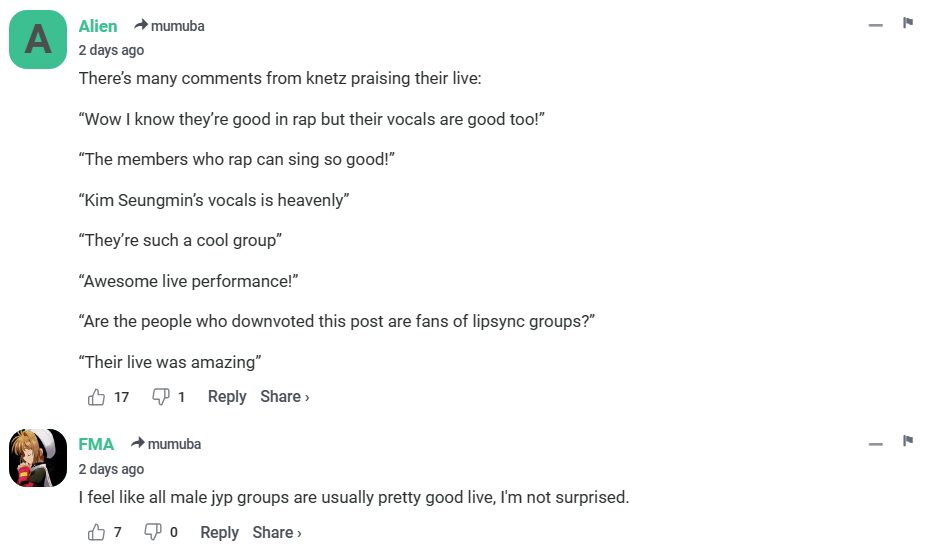Open timestamp permalink on FMA's comment
This screenshot has height=554, width=927.
point(111,469)
